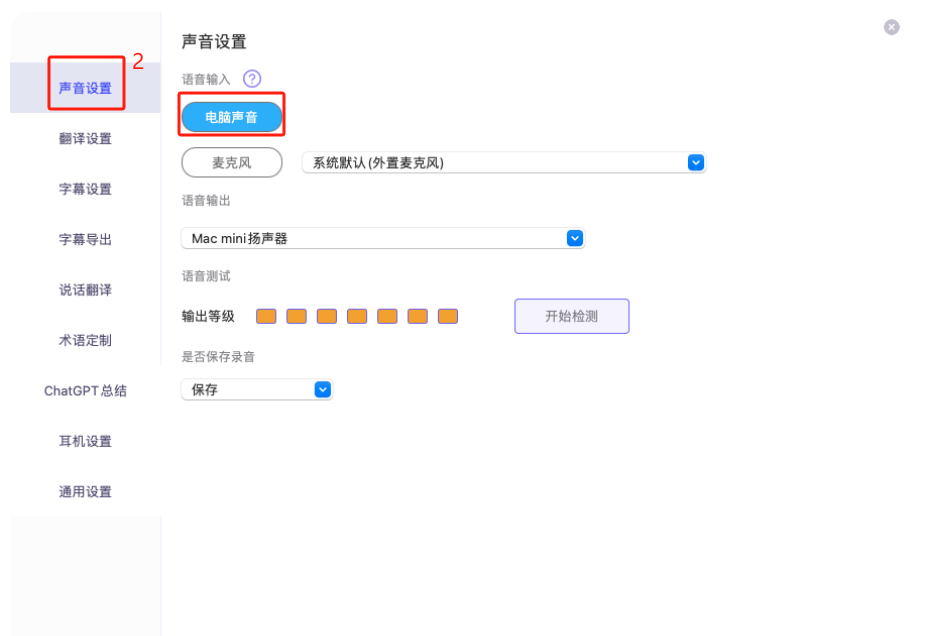
Task: Click the voice input help question-mark icon
Action: pyautogui.click(x=252, y=78)
